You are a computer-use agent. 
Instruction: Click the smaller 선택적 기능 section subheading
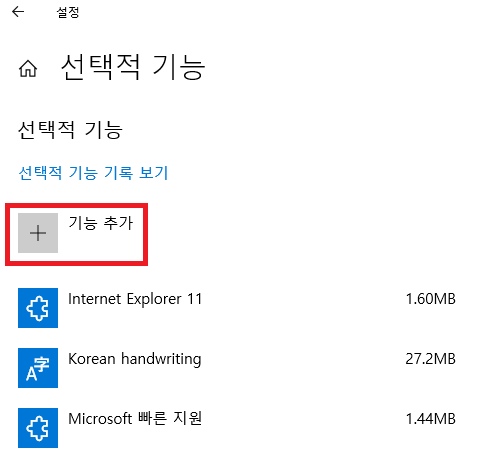click(70, 130)
